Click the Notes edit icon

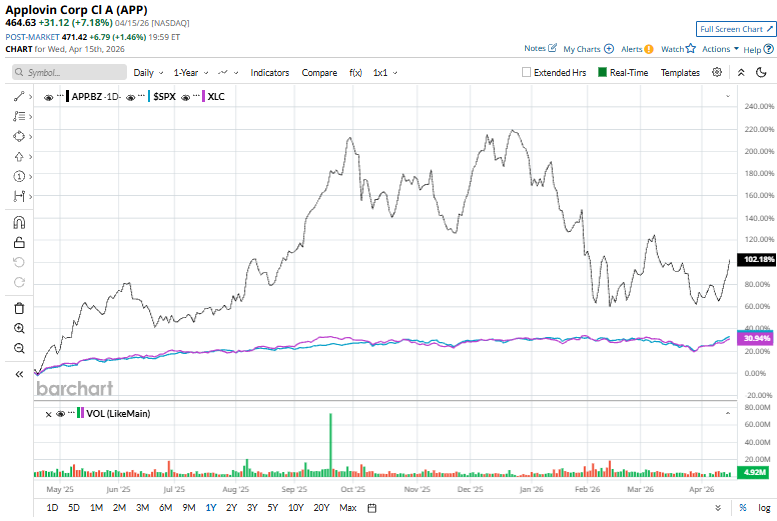(x=553, y=48)
